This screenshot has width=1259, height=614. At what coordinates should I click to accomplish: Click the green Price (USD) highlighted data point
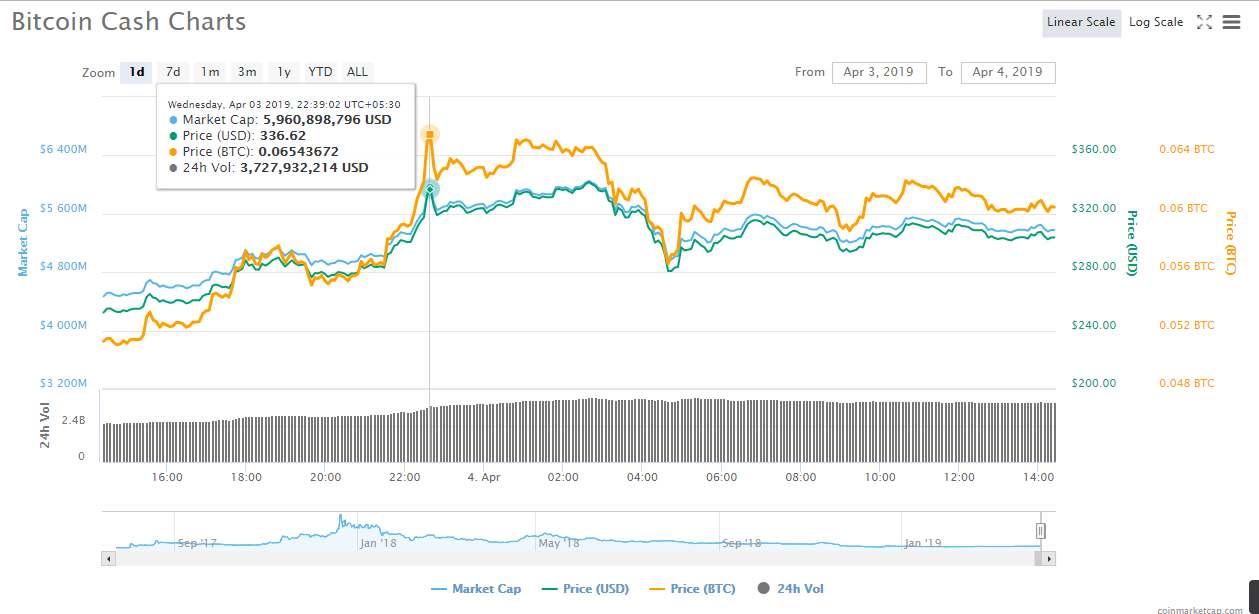point(430,189)
